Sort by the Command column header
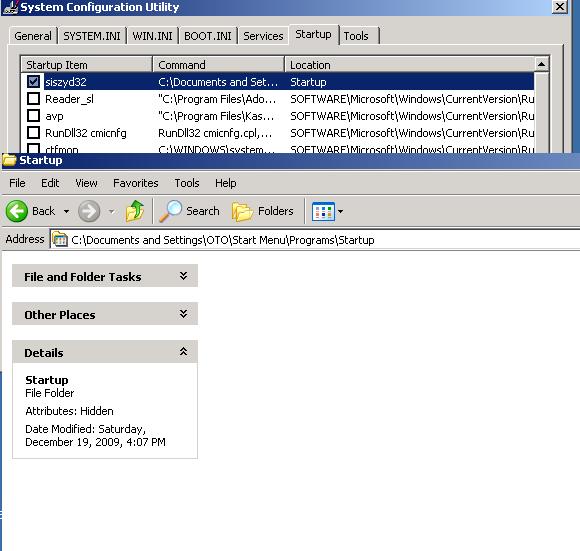Viewport: 580px width, 551px height. [218, 65]
